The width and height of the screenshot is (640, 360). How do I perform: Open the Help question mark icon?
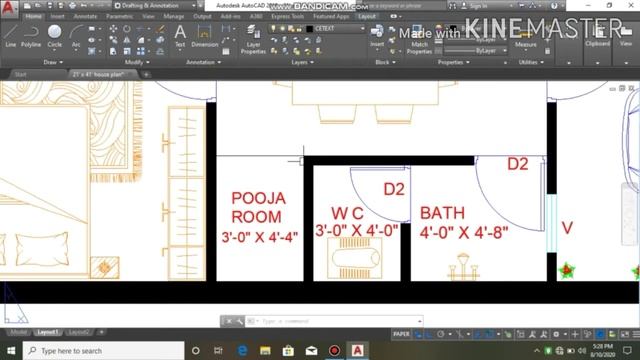click(554, 6)
